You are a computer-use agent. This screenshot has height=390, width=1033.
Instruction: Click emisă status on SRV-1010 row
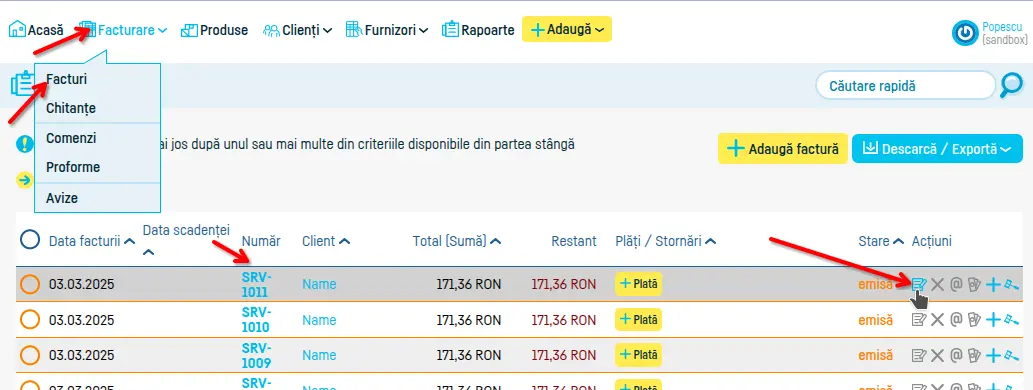[x=876, y=320]
